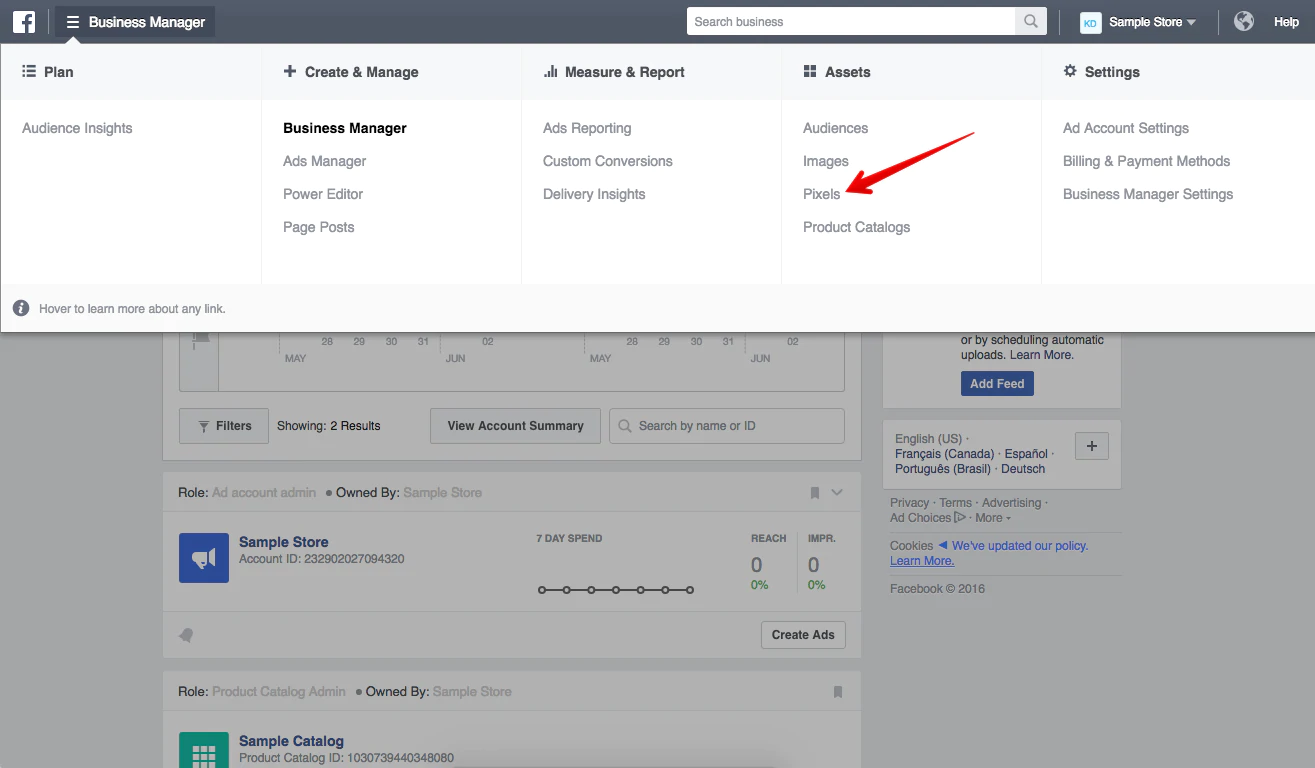Click the bell icon under Sample Store
Screen dimensions: 1315x768
click(186, 635)
